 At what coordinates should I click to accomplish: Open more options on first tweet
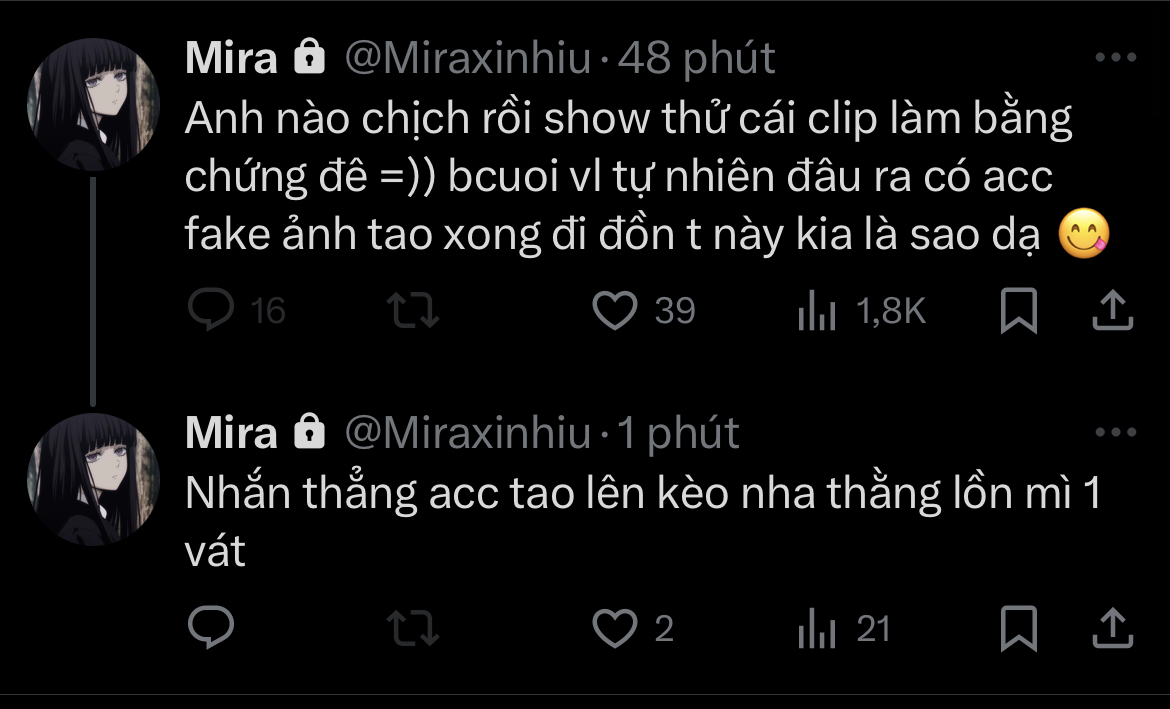[1116, 58]
